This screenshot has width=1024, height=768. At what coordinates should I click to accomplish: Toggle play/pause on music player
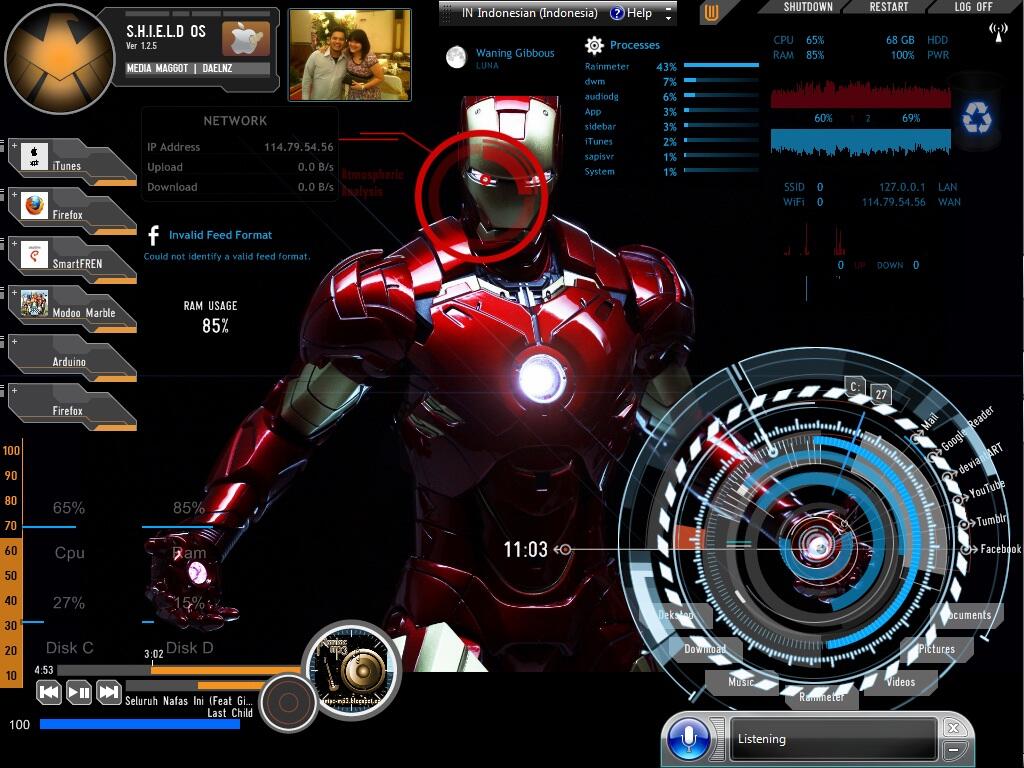pos(79,692)
